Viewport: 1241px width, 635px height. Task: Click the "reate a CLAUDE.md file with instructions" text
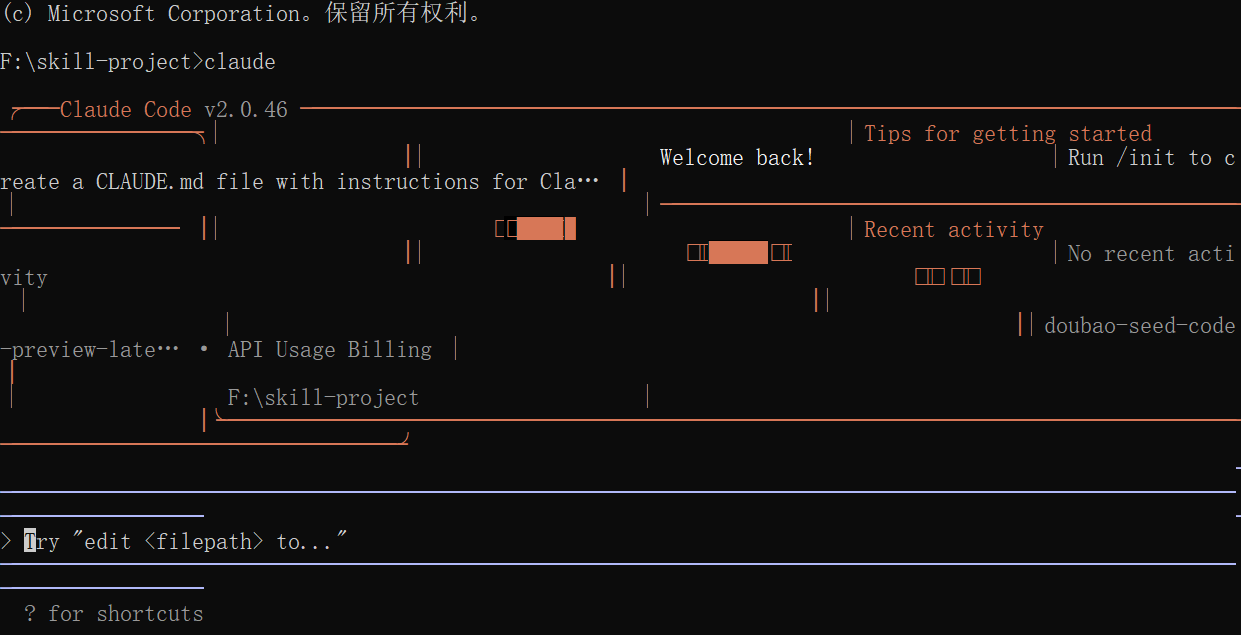pos(300,182)
